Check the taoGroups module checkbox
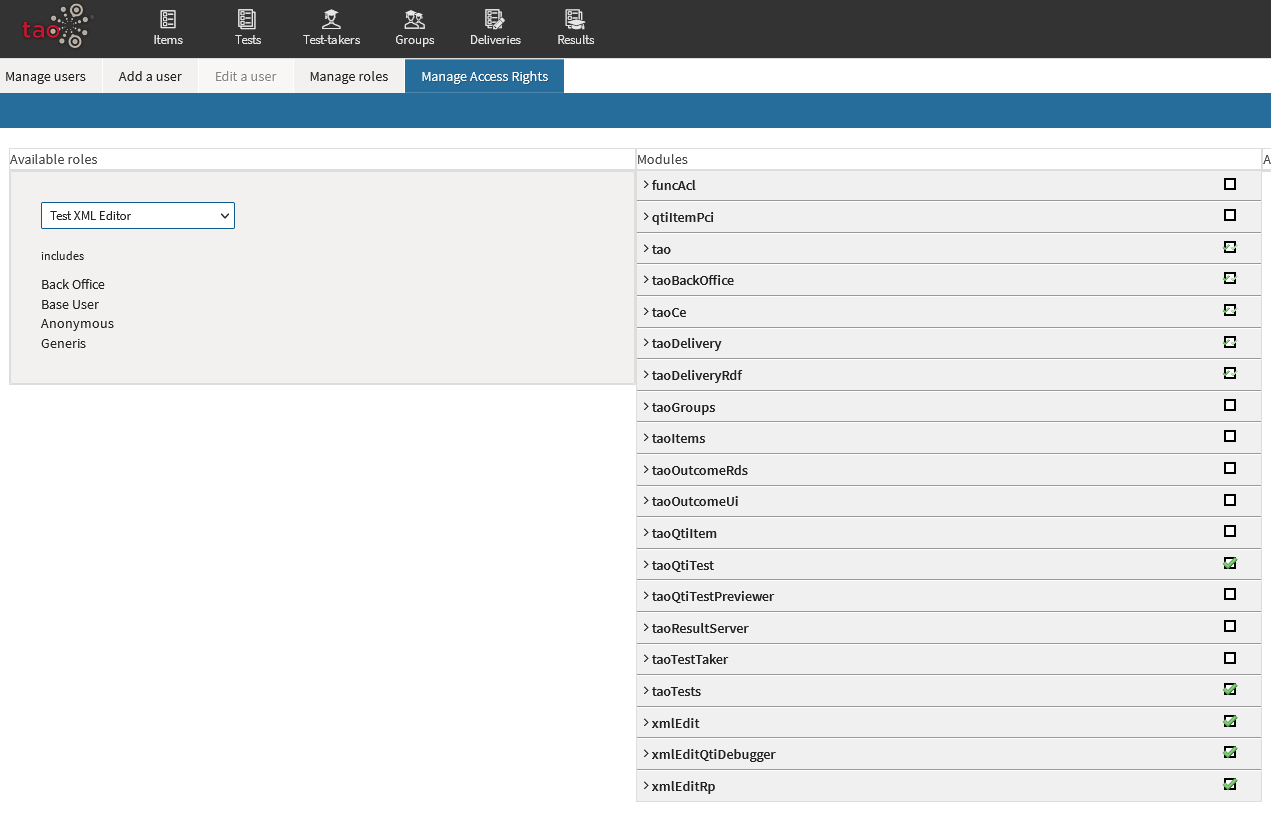This screenshot has height=813, width=1271. 1229,405
